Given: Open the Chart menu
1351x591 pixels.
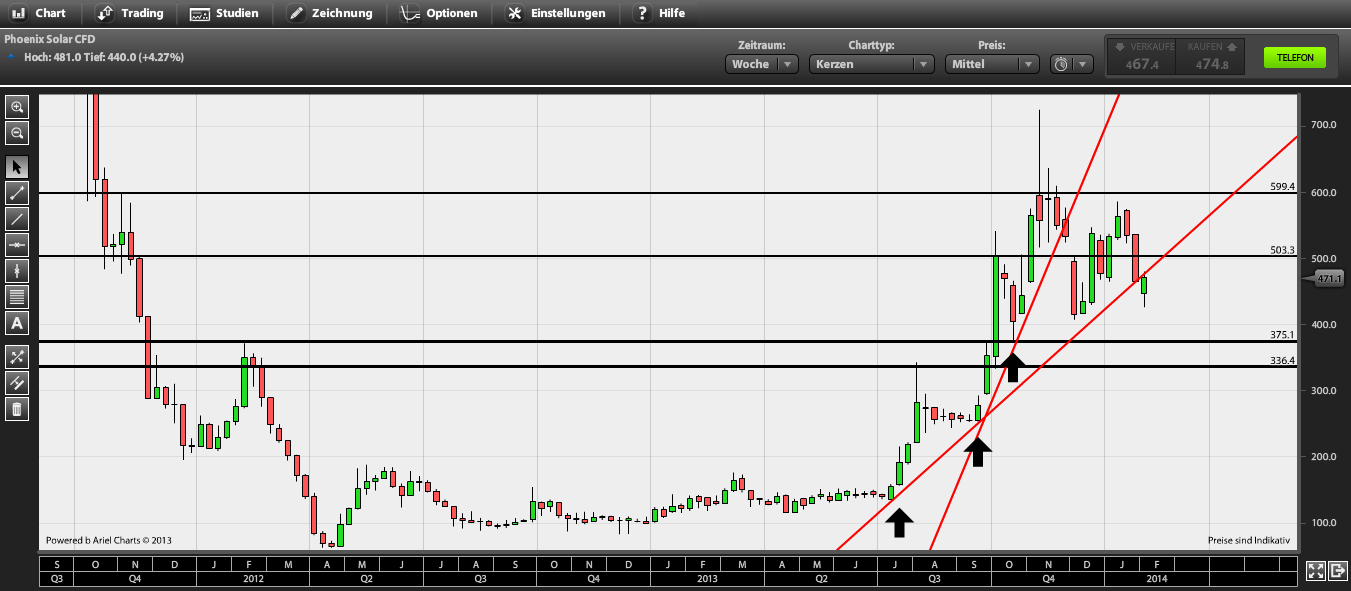Looking at the screenshot, I should [39, 14].
